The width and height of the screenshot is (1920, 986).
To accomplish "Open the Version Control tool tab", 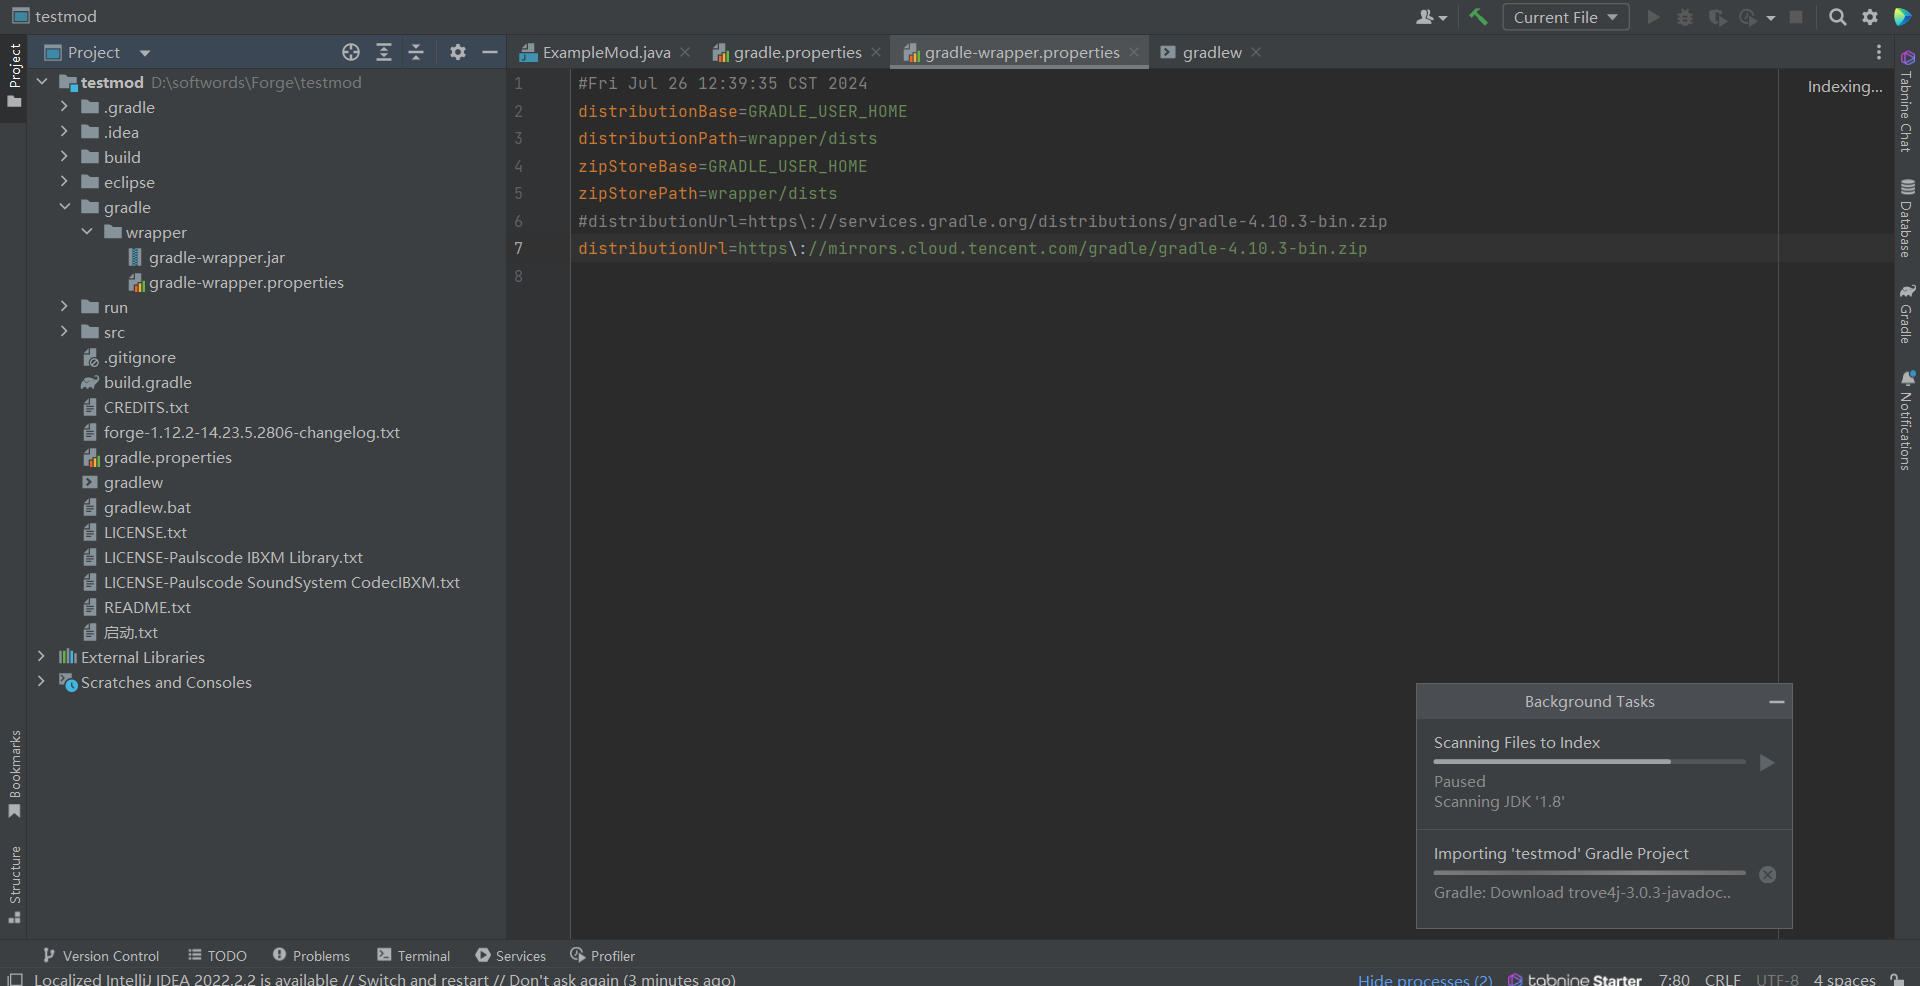I will (x=101, y=956).
